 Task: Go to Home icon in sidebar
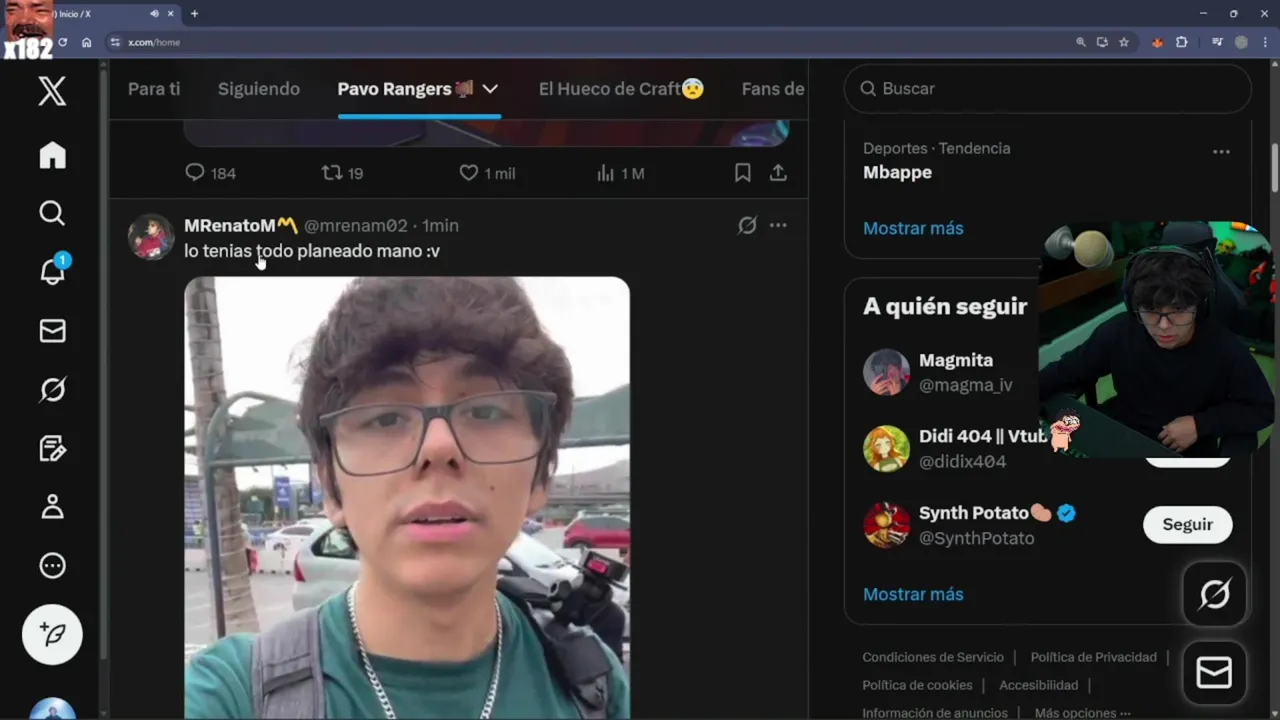coord(52,155)
